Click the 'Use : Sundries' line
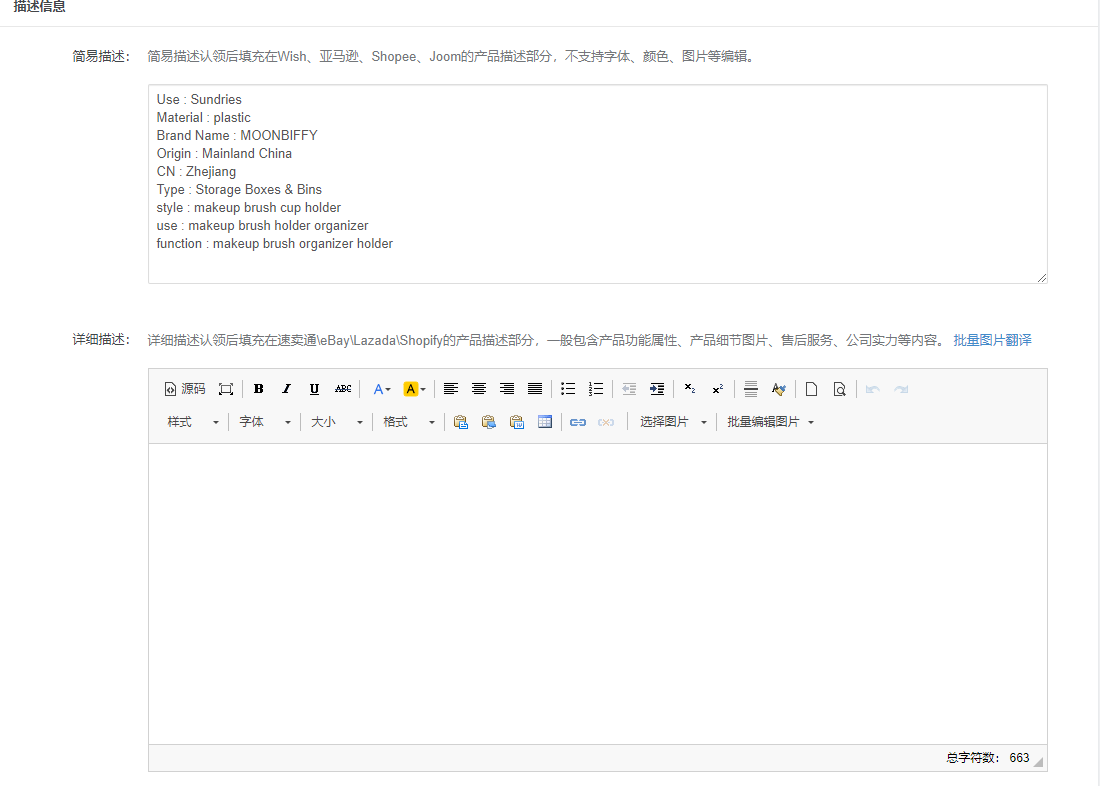The image size is (1100, 786). 199,100
